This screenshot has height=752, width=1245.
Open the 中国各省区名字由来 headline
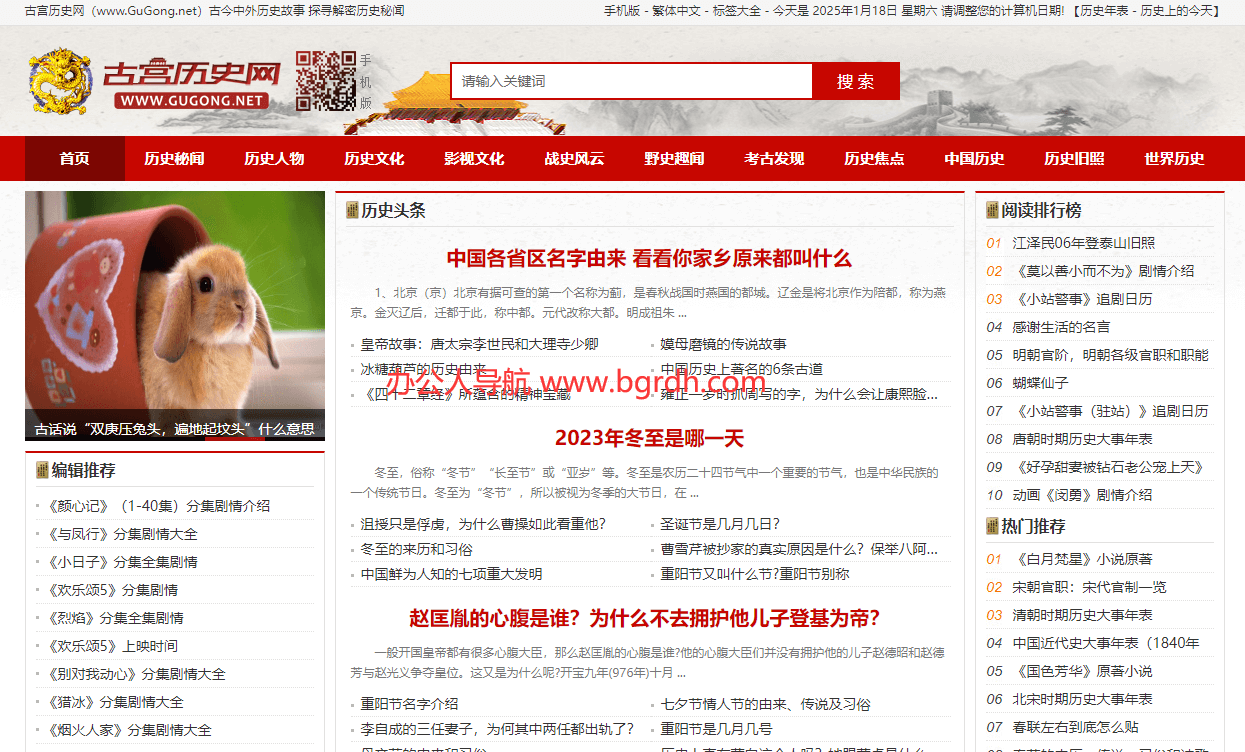[649, 258]
